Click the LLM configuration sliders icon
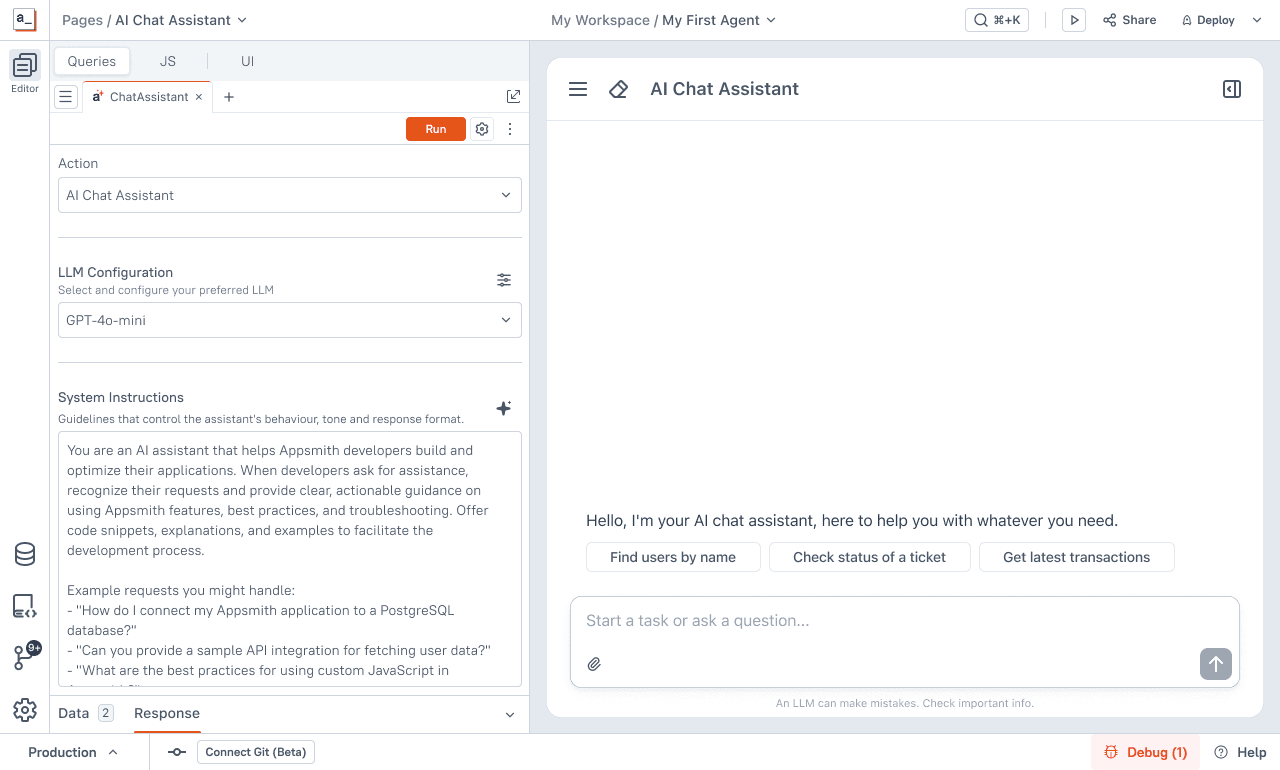The height and width of the screenshot is (770, 1280). pyautogui.click(x=504, y=280)
